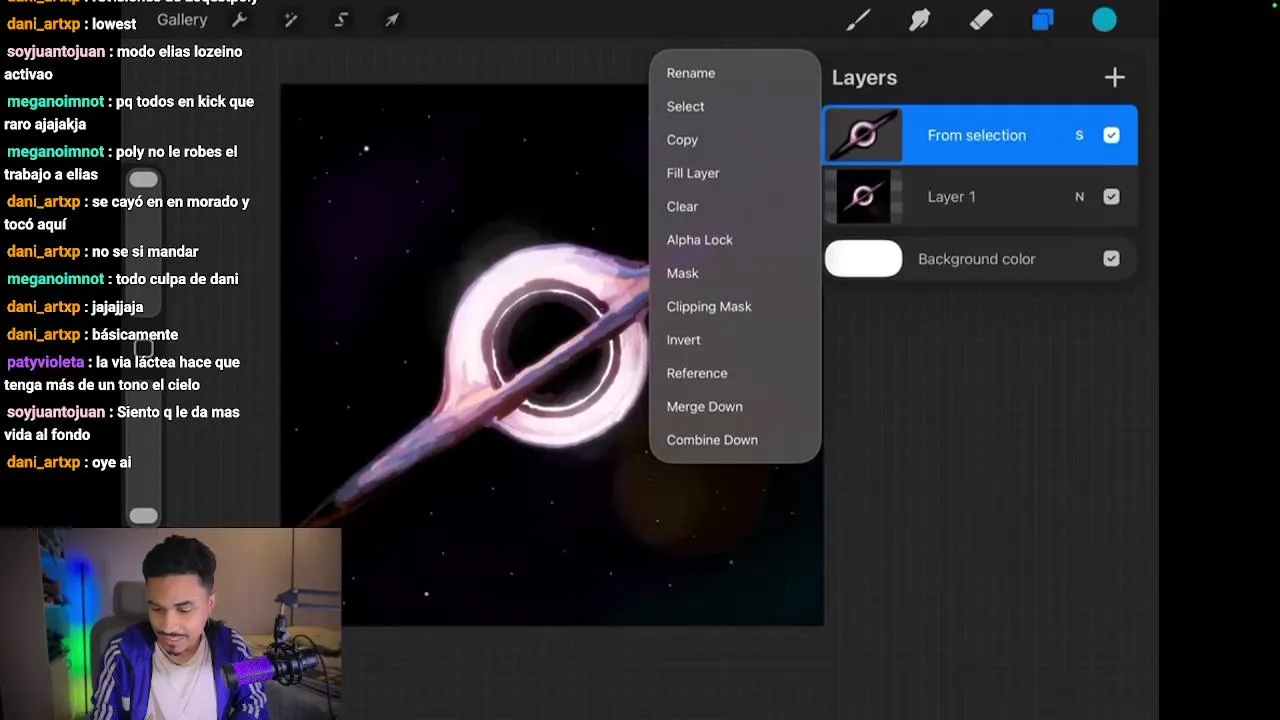
Task: Add a new layer with plus icon
Action: tap(1114, 77)
